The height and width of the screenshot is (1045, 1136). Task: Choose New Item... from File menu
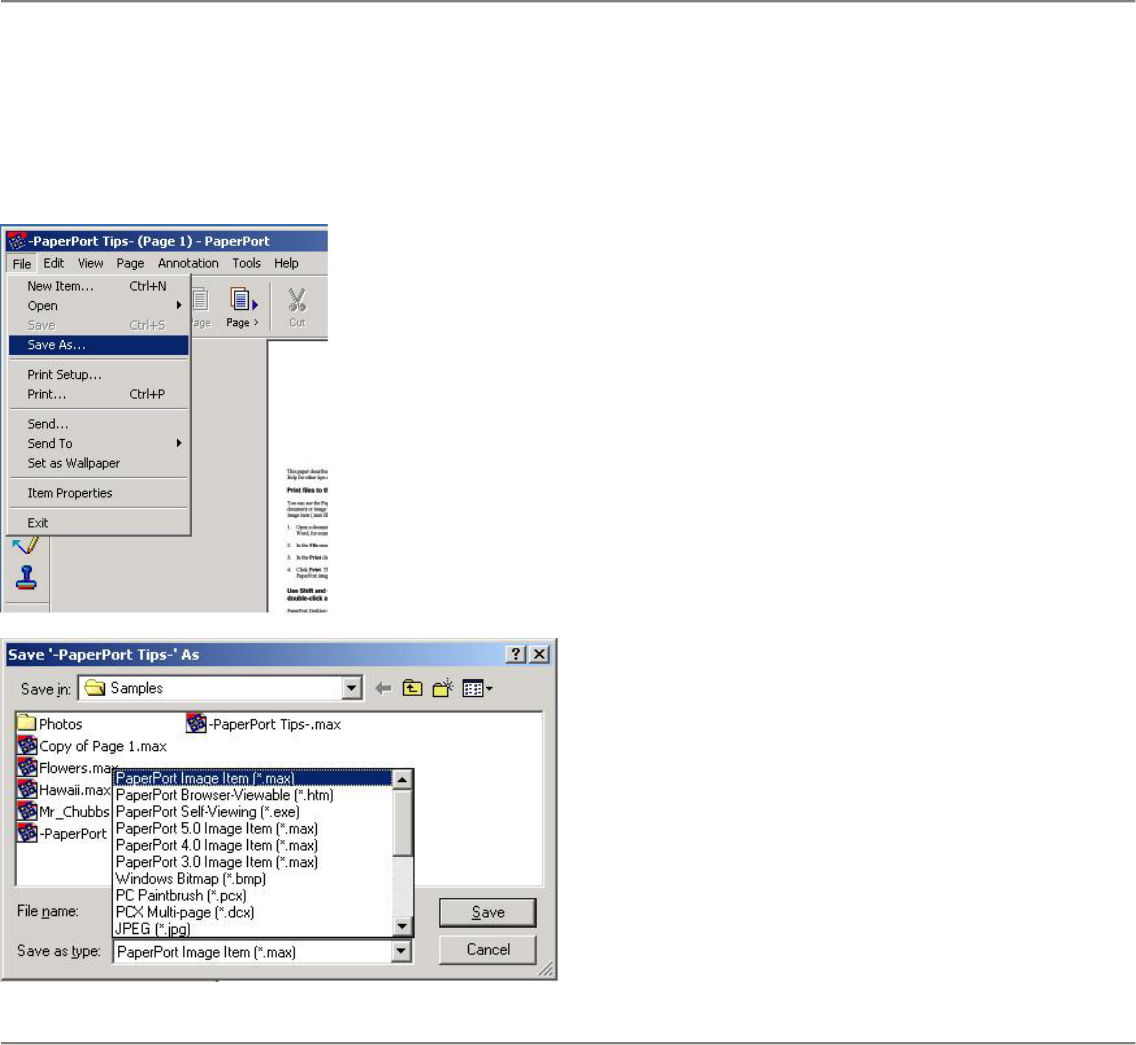(x=99, y=286)
